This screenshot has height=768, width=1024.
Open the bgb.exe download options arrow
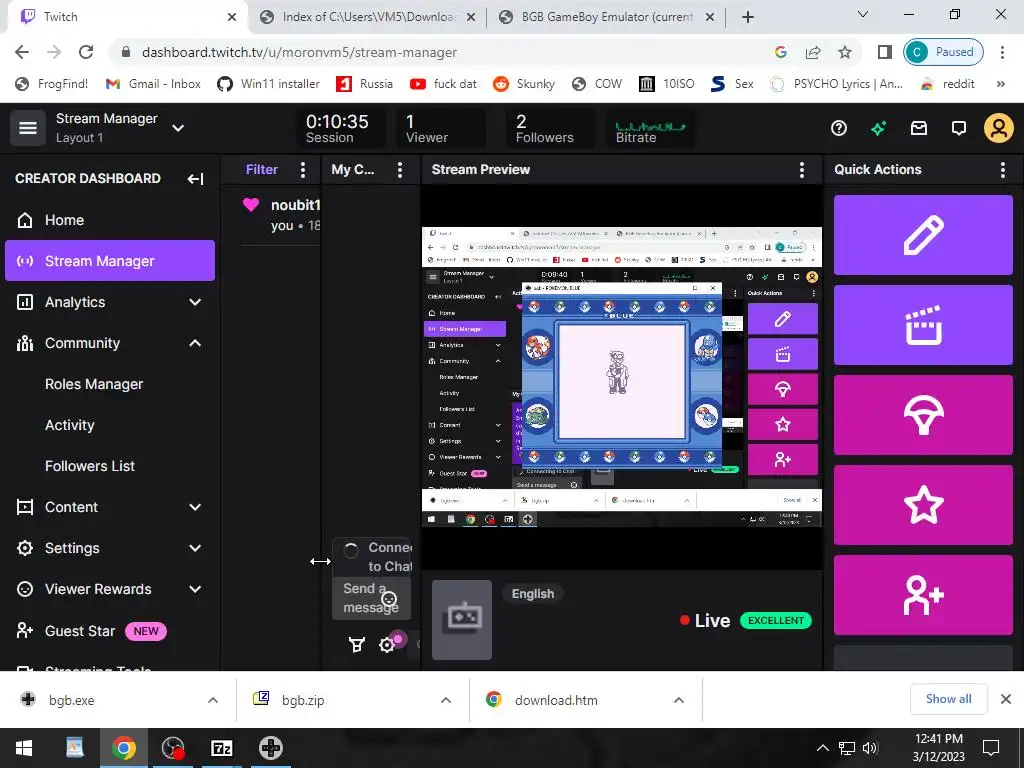[x=213, y=700]
